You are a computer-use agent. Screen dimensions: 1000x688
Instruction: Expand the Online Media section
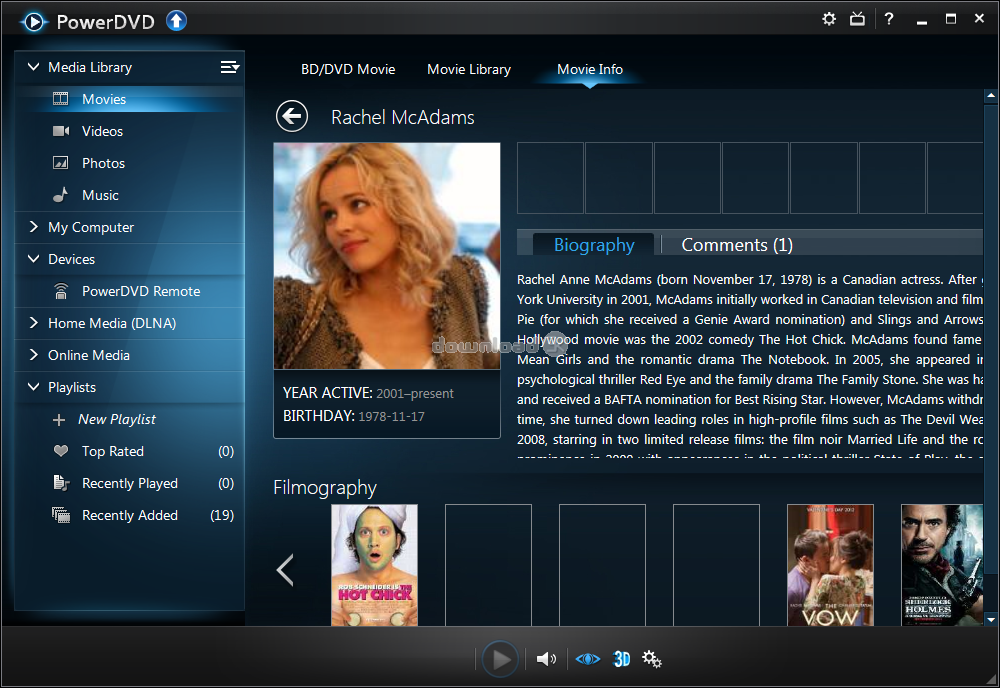click(x=33, y=355)
